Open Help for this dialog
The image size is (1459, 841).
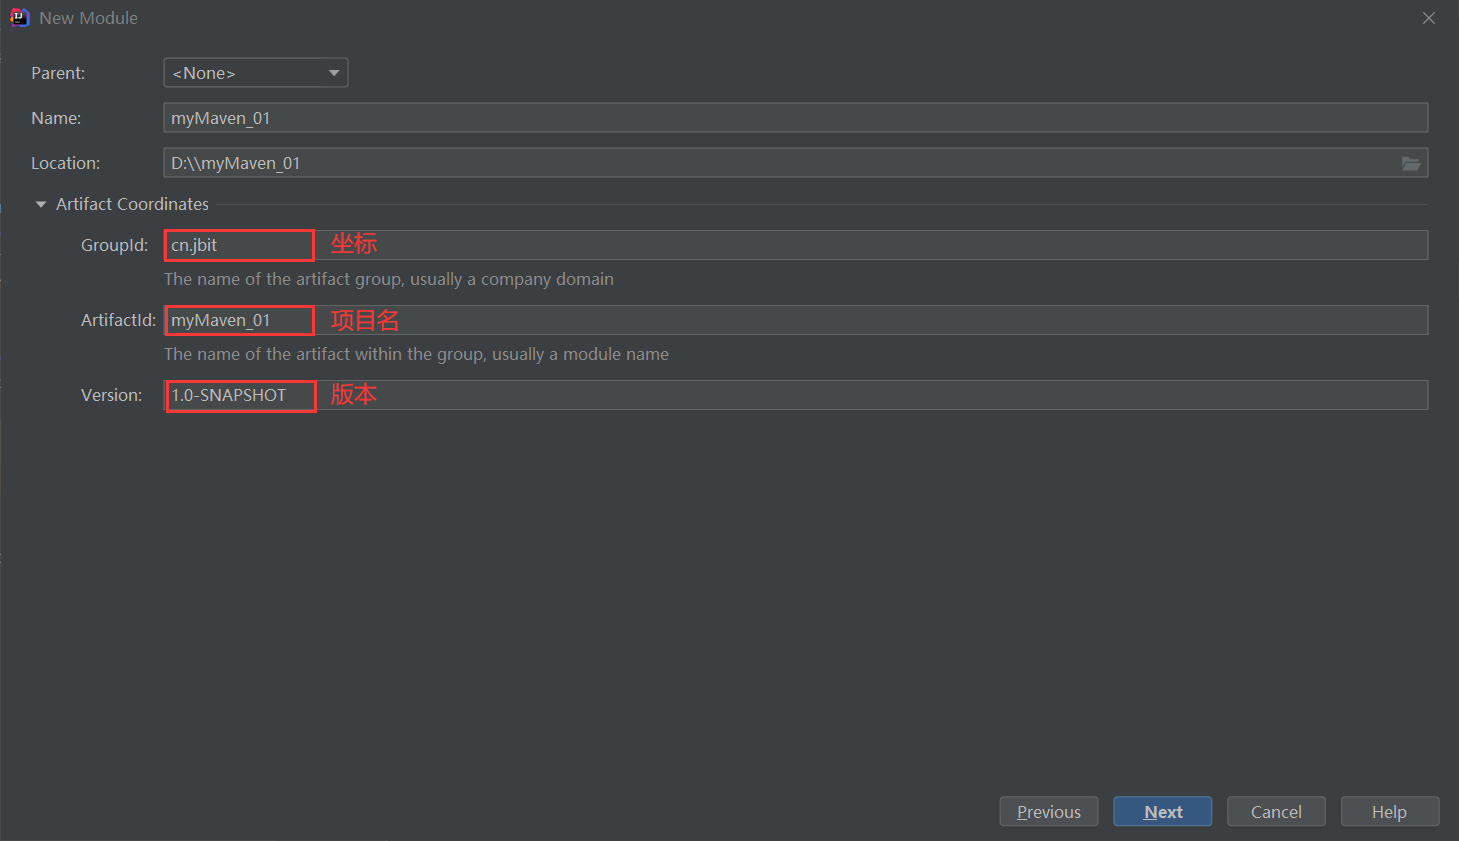pos(1390,811)
